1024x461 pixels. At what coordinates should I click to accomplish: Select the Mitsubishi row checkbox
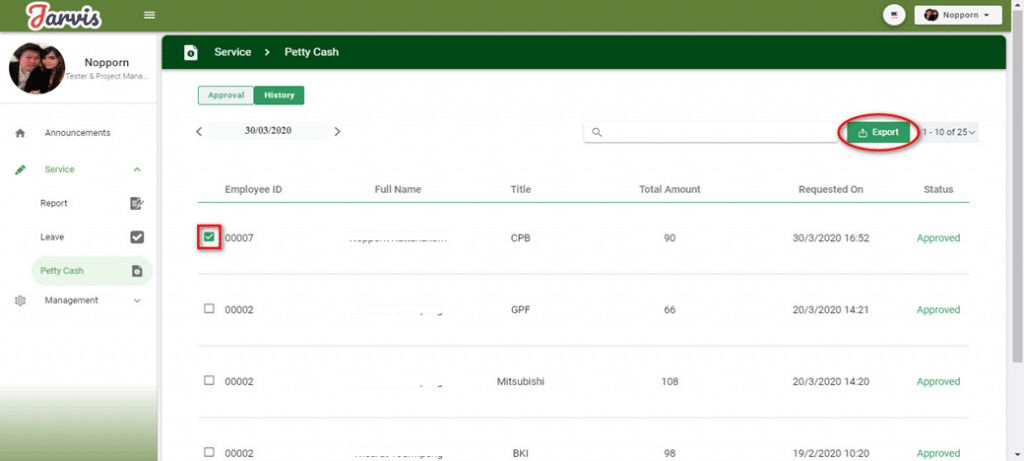click(x=209, y=381)
